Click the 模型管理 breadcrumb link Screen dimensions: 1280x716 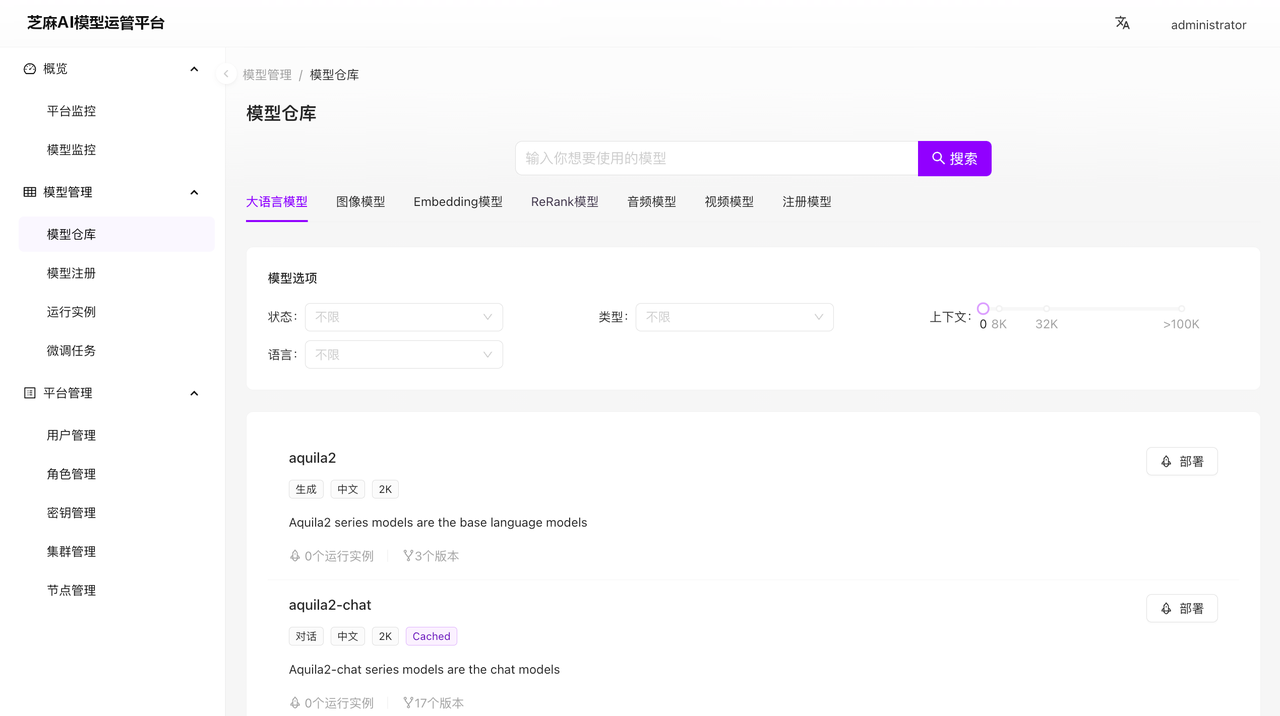tap(267, 75)
